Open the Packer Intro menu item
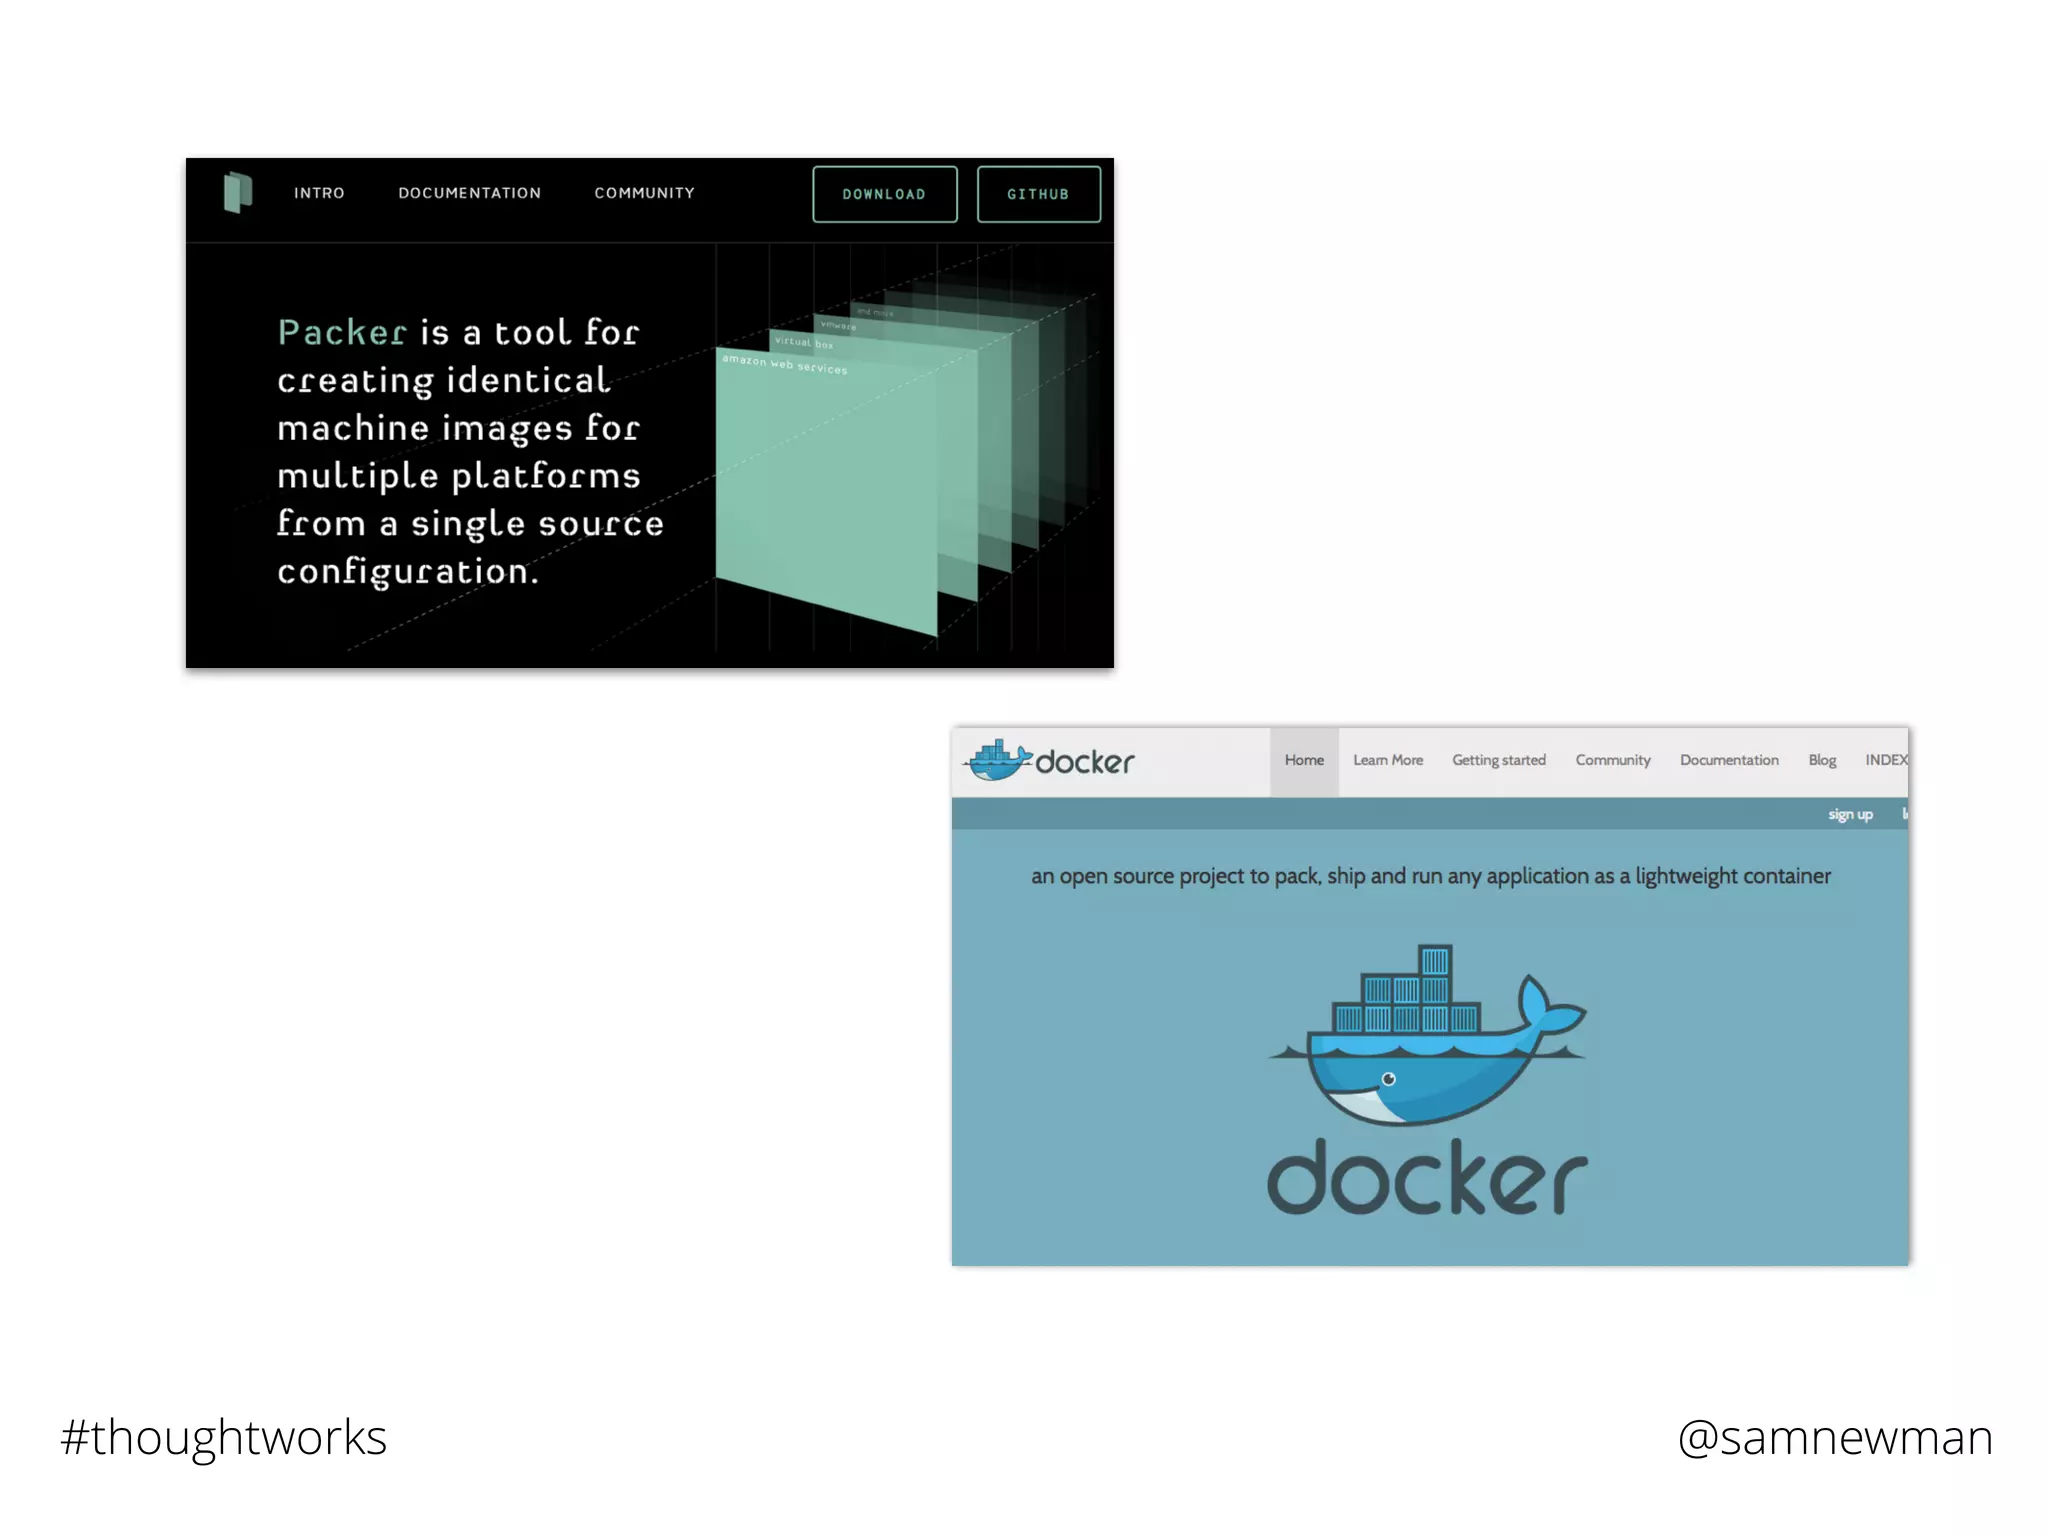 click(319, 193)
